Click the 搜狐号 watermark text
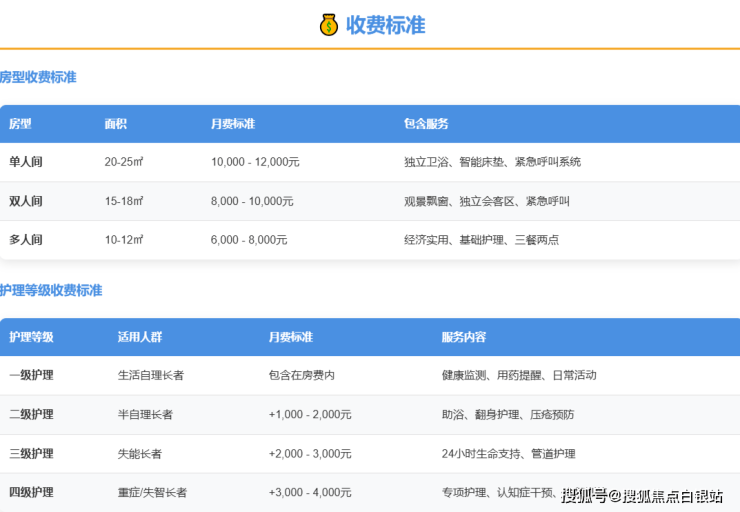The height and width of the screenshot is (512, 740). 586,495
